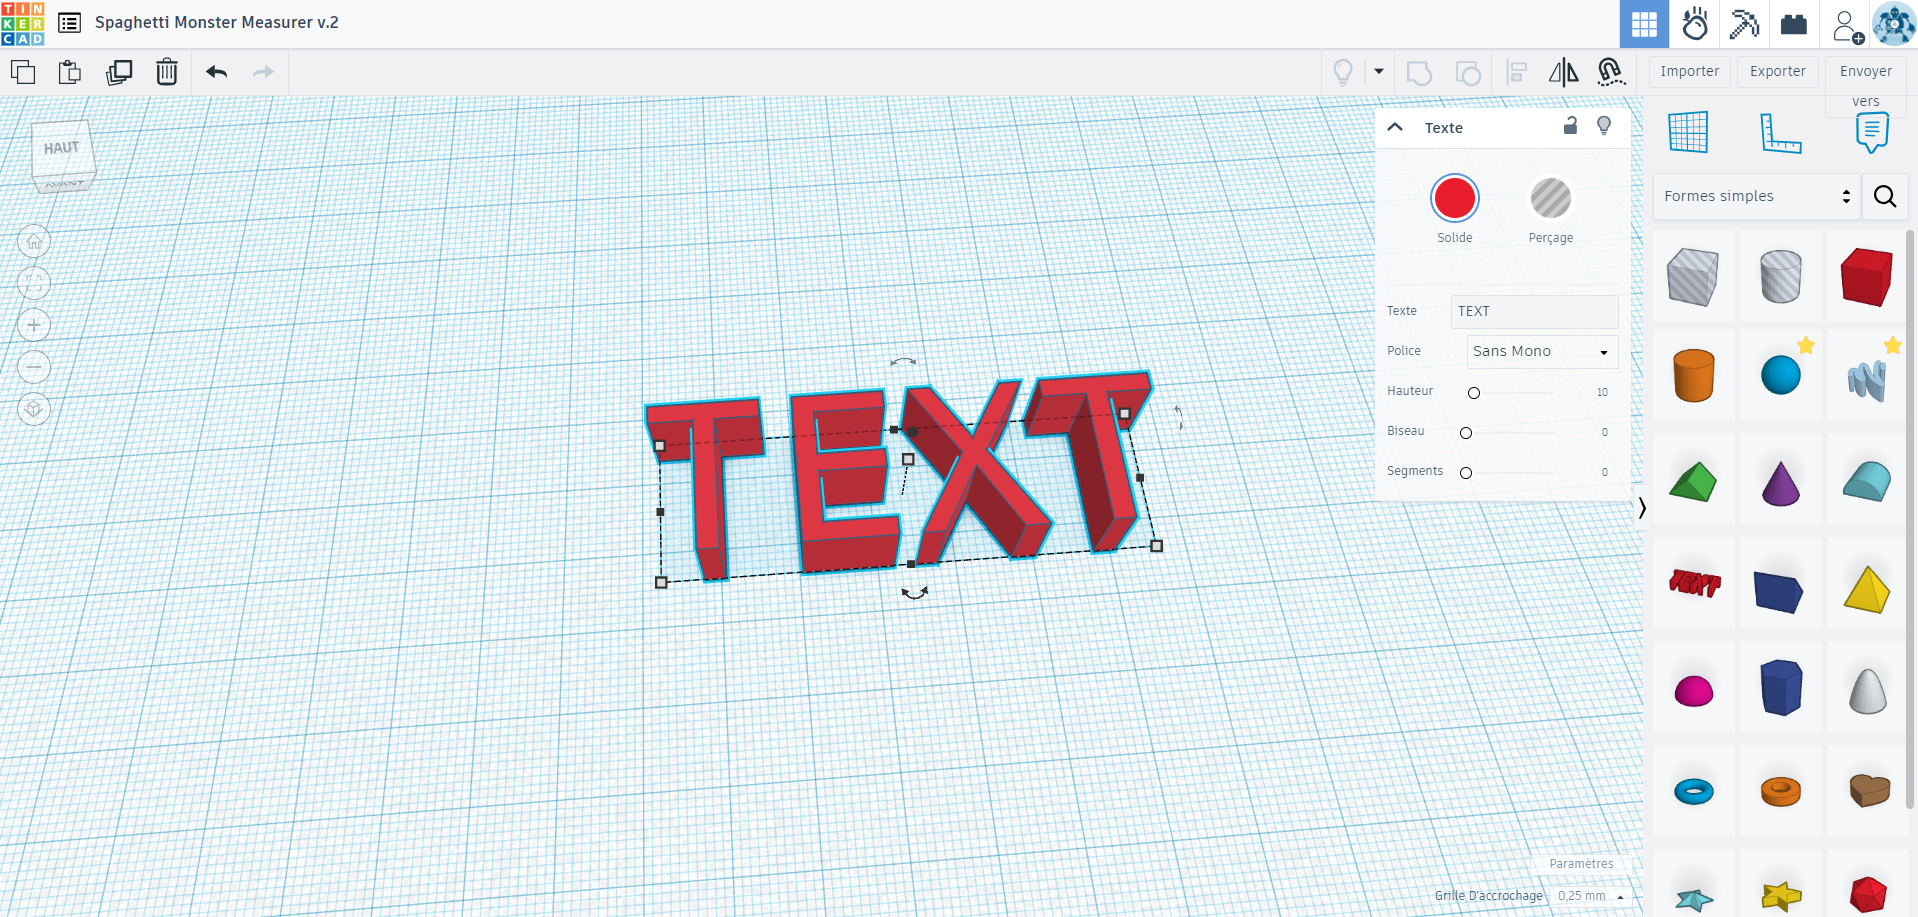Screen dimensions: 1918x917
Task: Click the Zoom in plus button
Action: point(34,325)
